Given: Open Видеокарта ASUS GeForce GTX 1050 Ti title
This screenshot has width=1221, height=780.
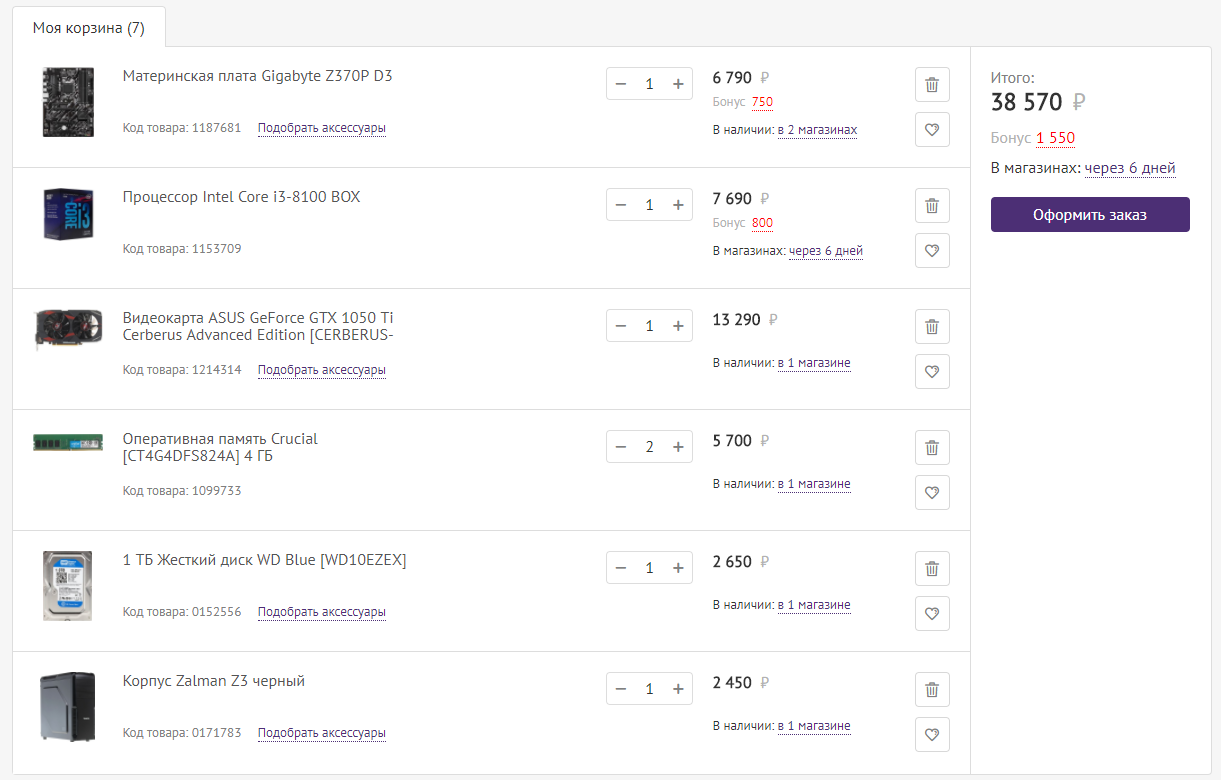Looking at the screenshot, I should click(257, 326).
